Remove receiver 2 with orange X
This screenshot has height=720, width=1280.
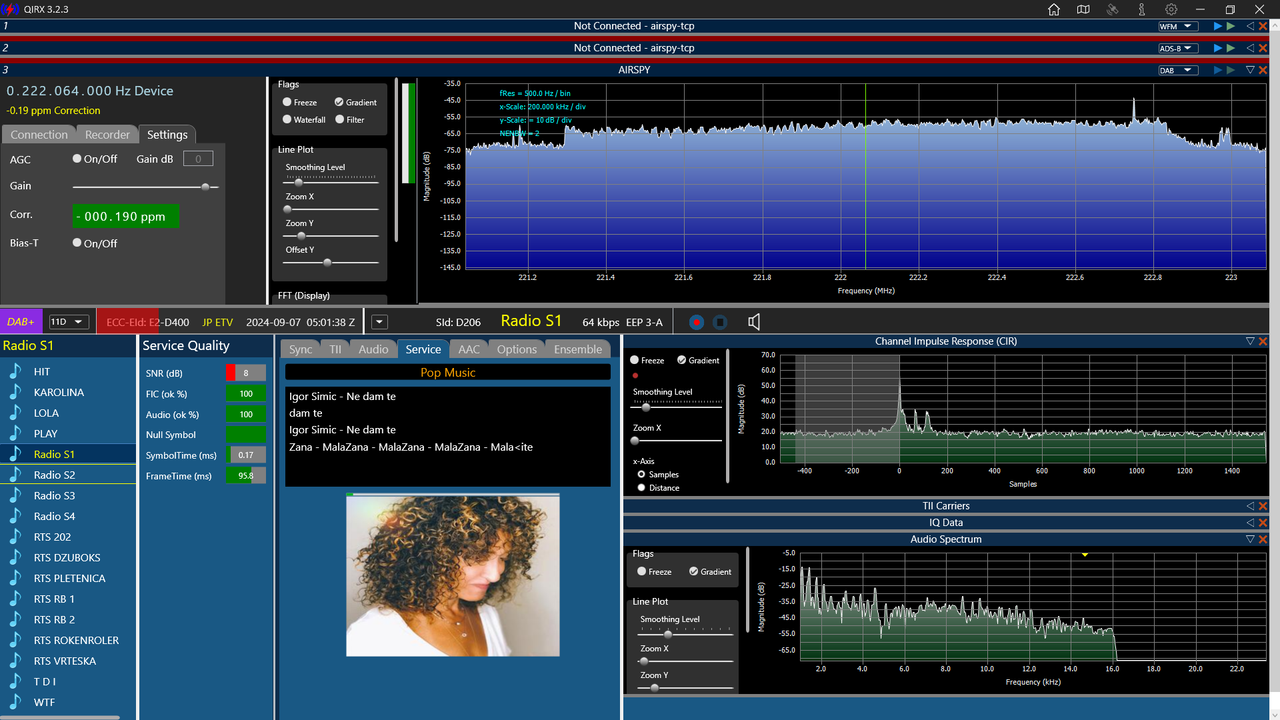click(1263, 48)
